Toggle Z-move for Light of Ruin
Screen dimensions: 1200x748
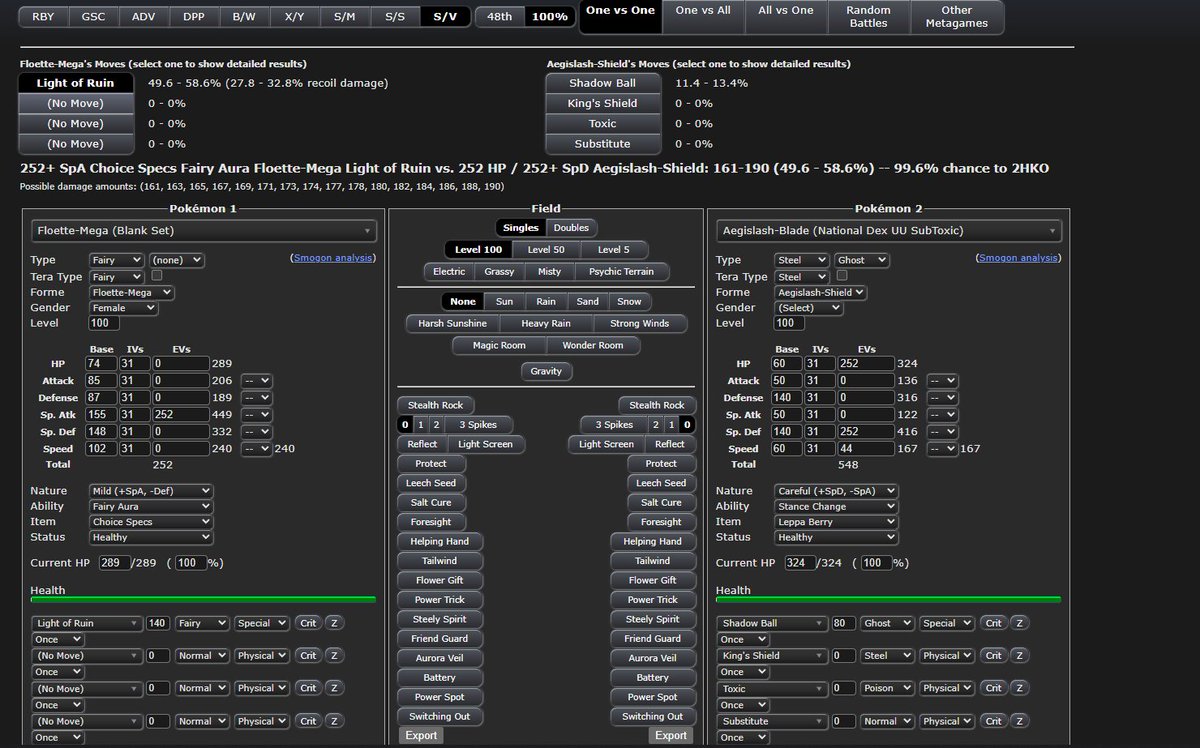point(335,623)
